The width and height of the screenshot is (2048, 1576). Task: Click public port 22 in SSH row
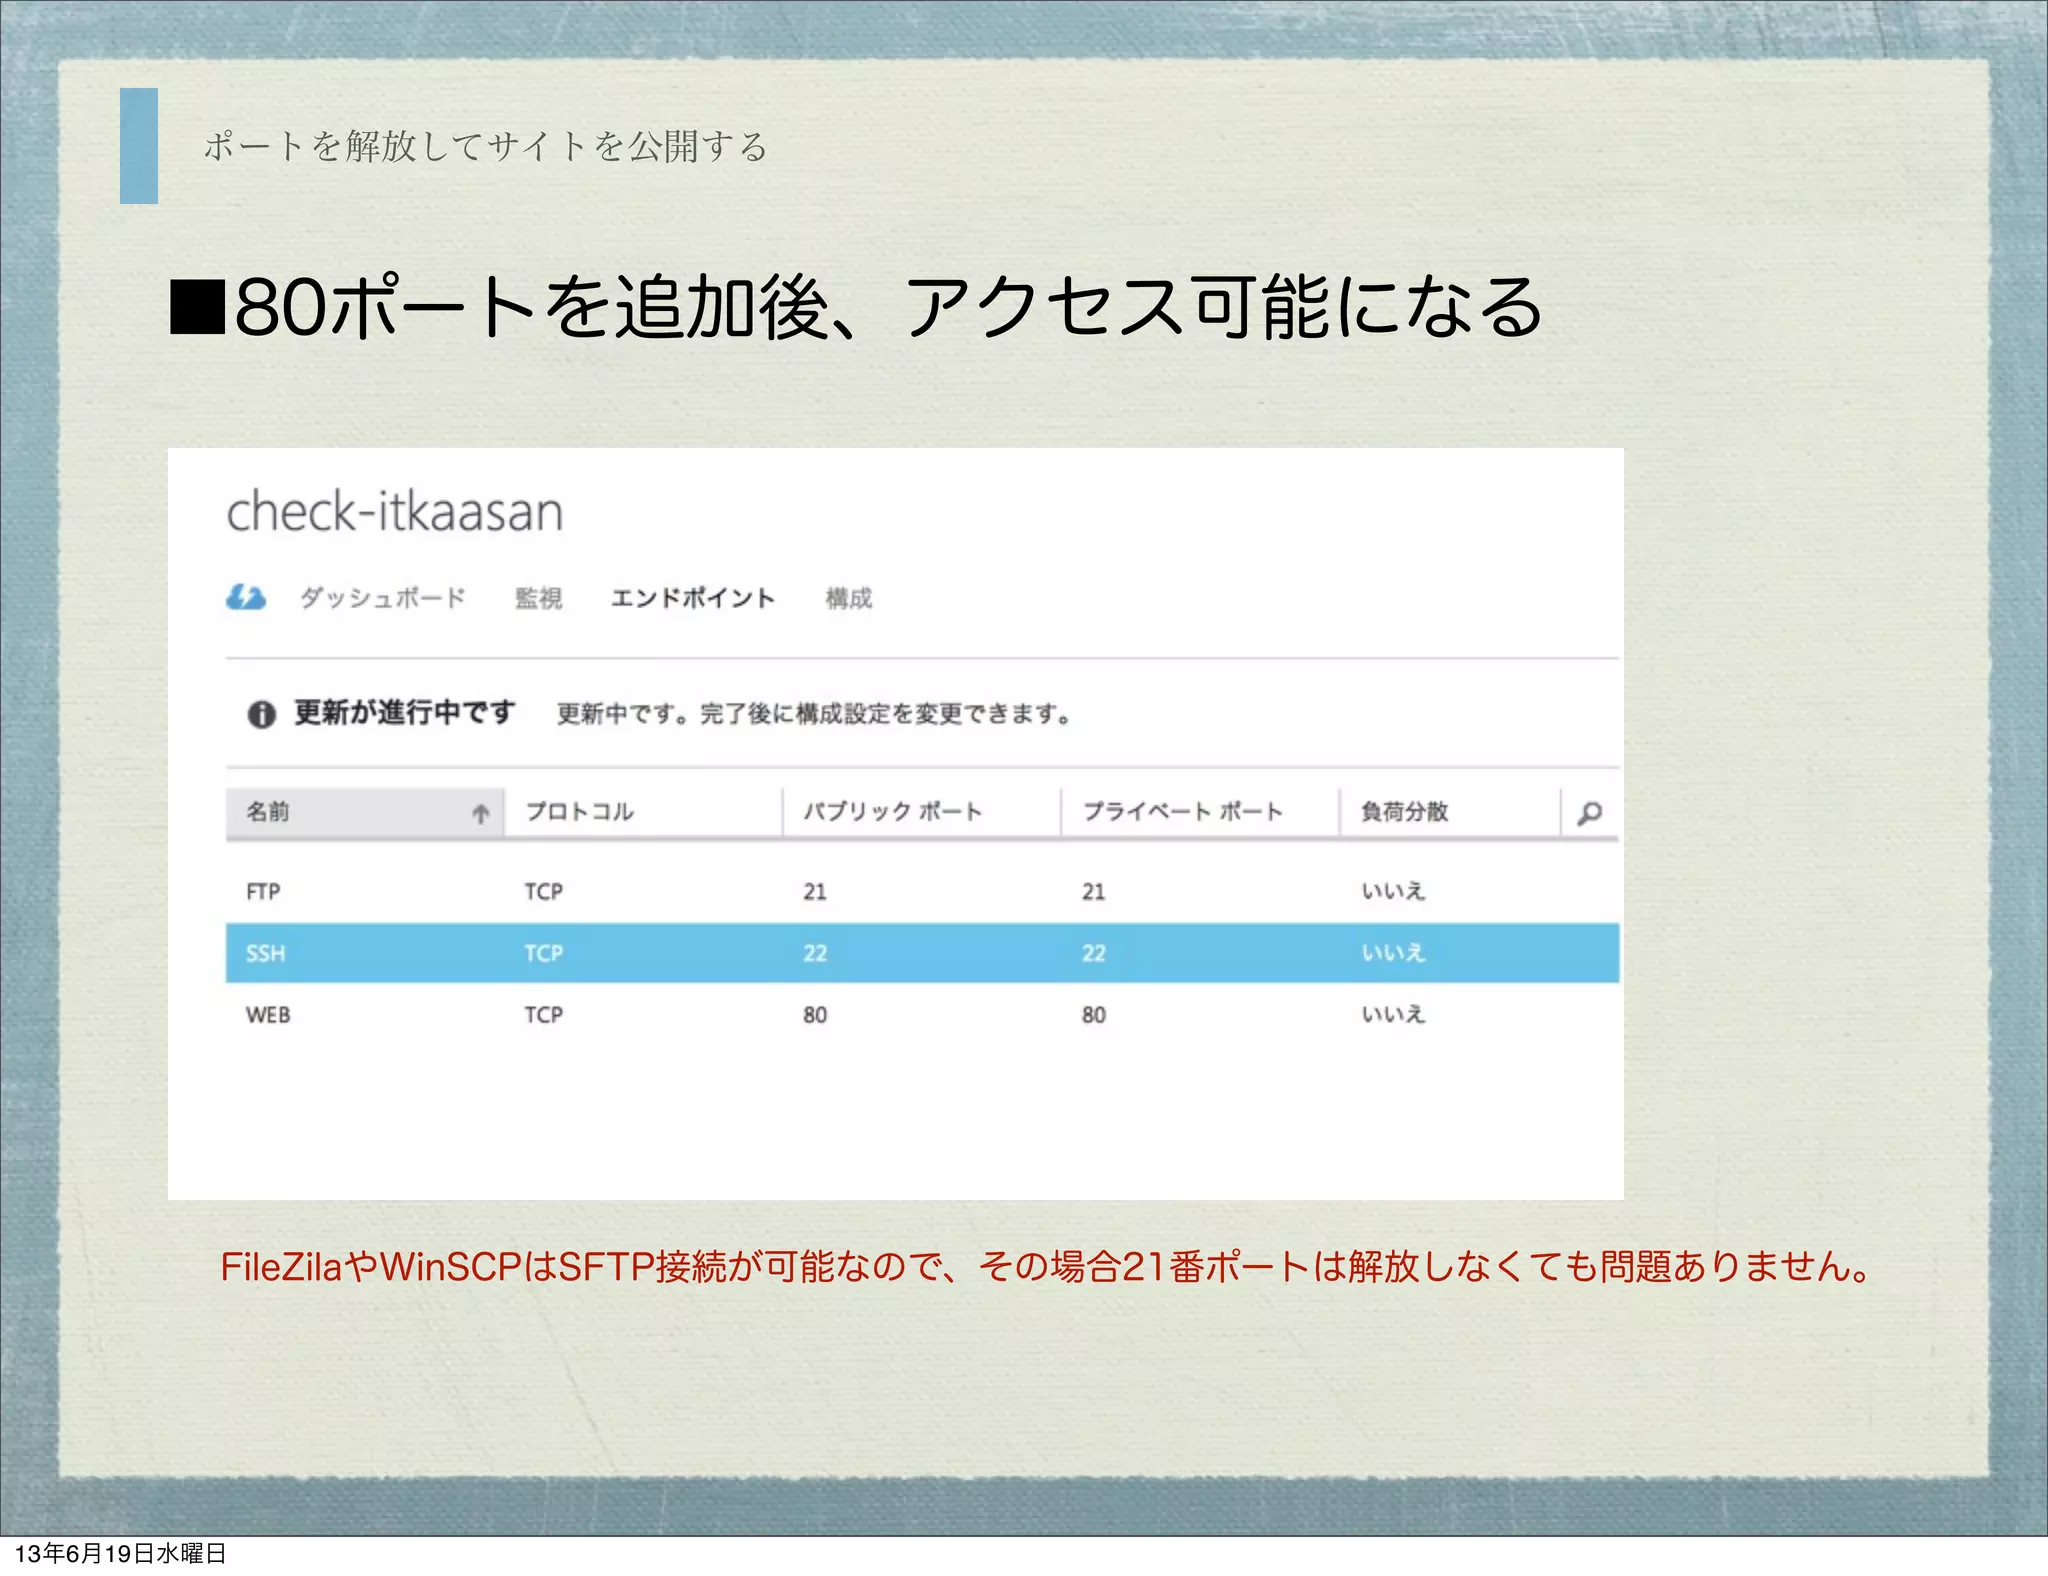point(815,953)
